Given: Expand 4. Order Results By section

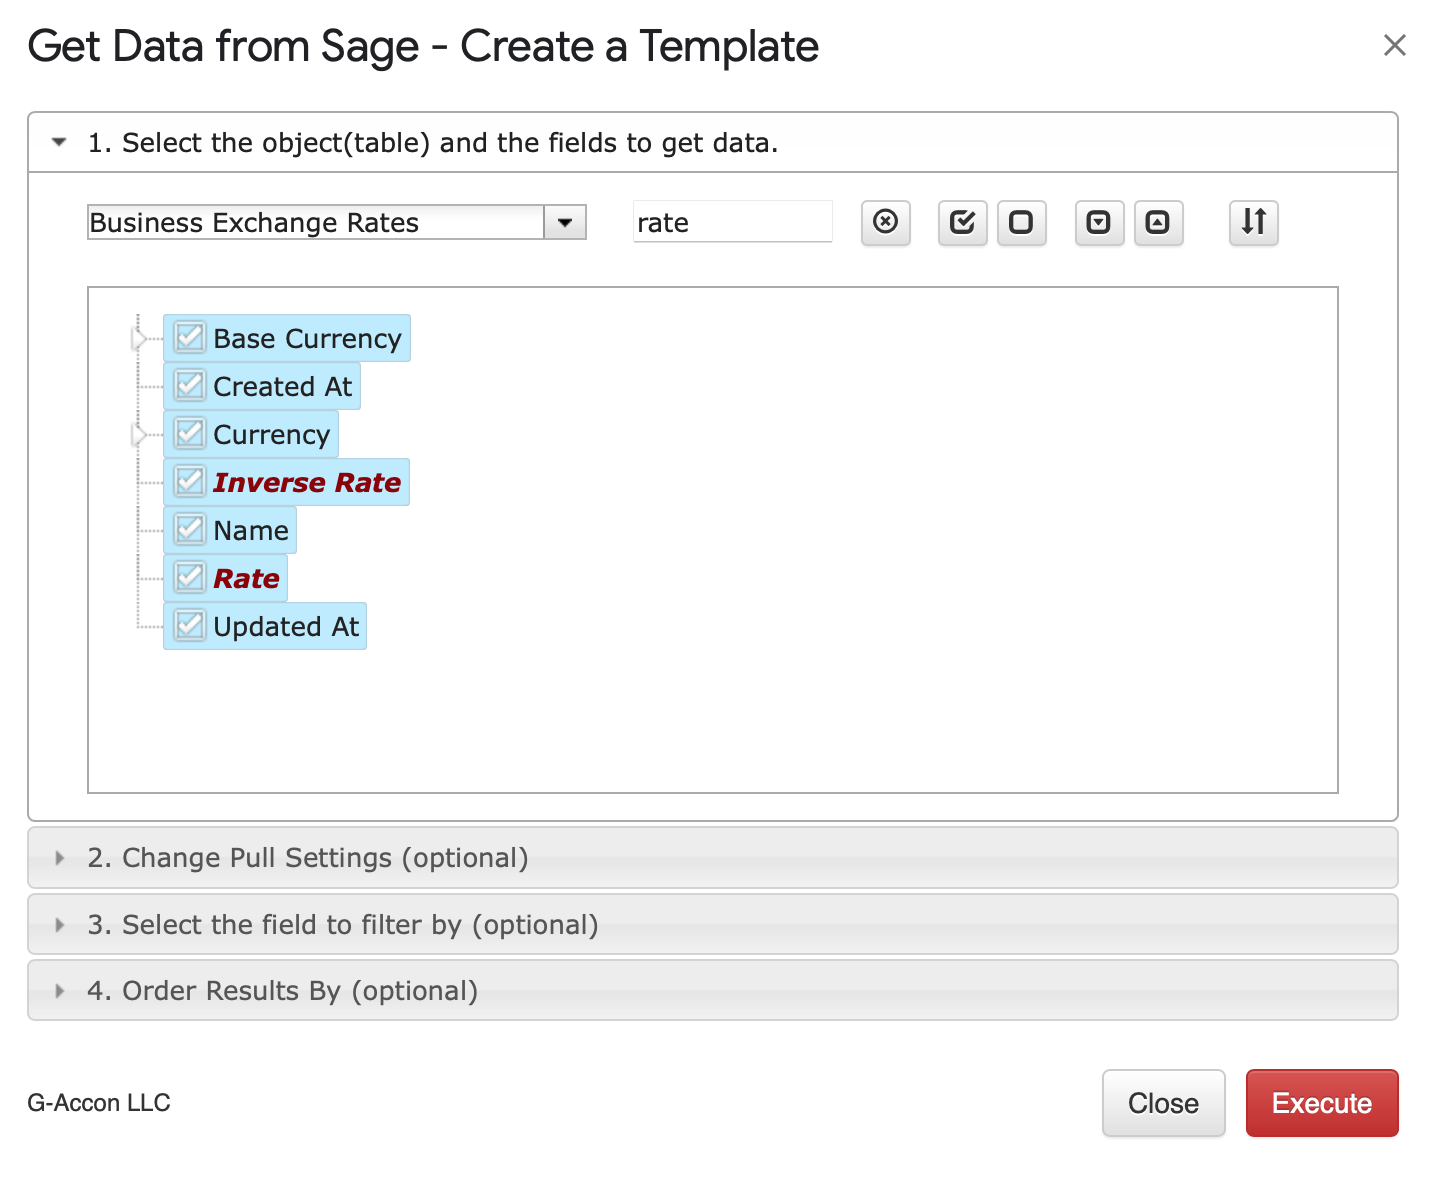Looking at the screenshot, I should (x=712, y=991).
